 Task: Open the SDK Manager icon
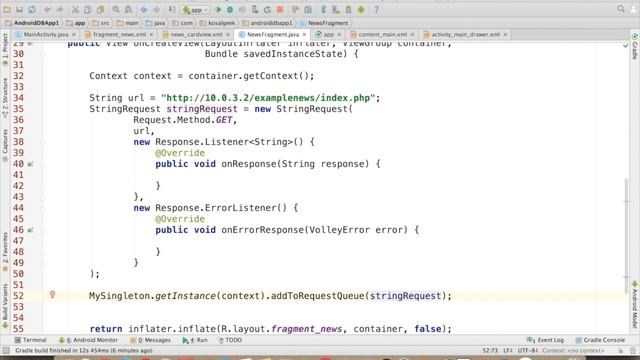tap(349, 9)
